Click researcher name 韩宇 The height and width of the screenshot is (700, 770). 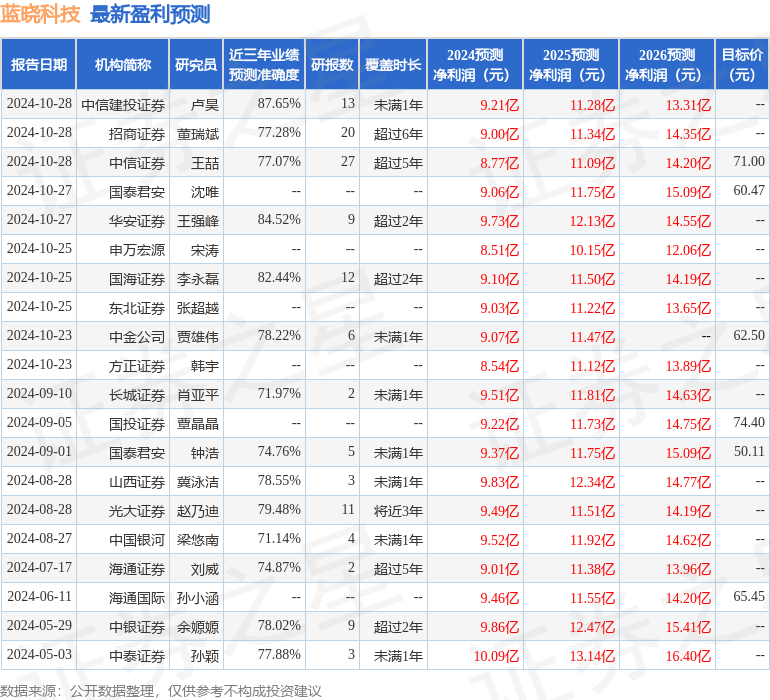pyautogui.click(x=205, y=365)
